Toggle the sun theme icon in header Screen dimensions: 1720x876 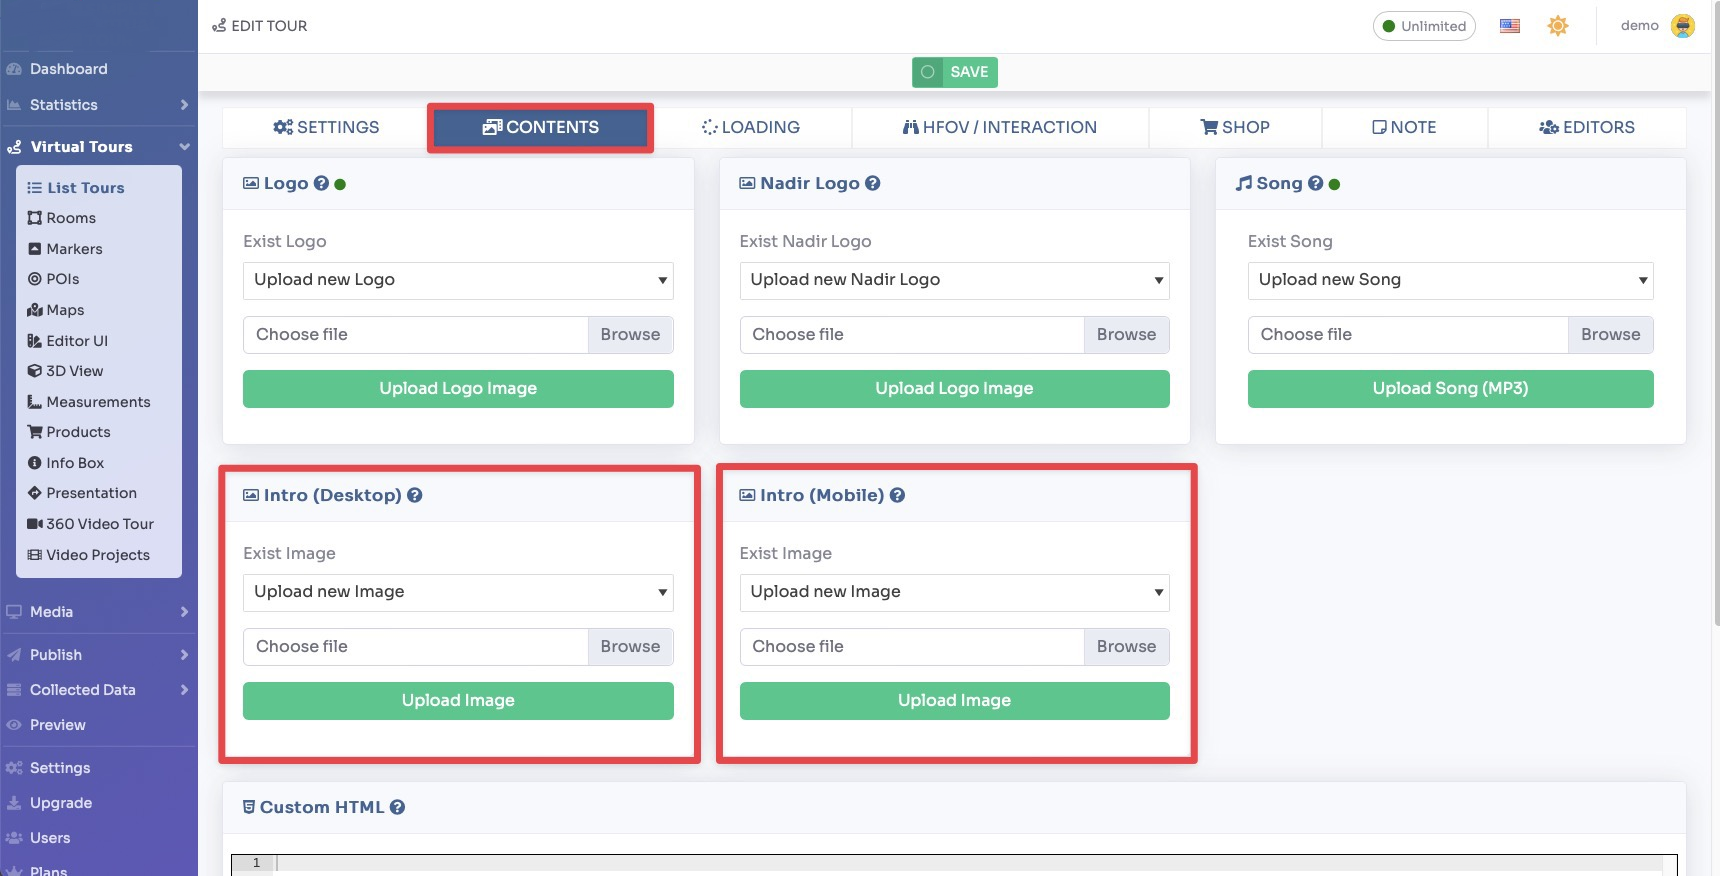[x=1558, y=26]
